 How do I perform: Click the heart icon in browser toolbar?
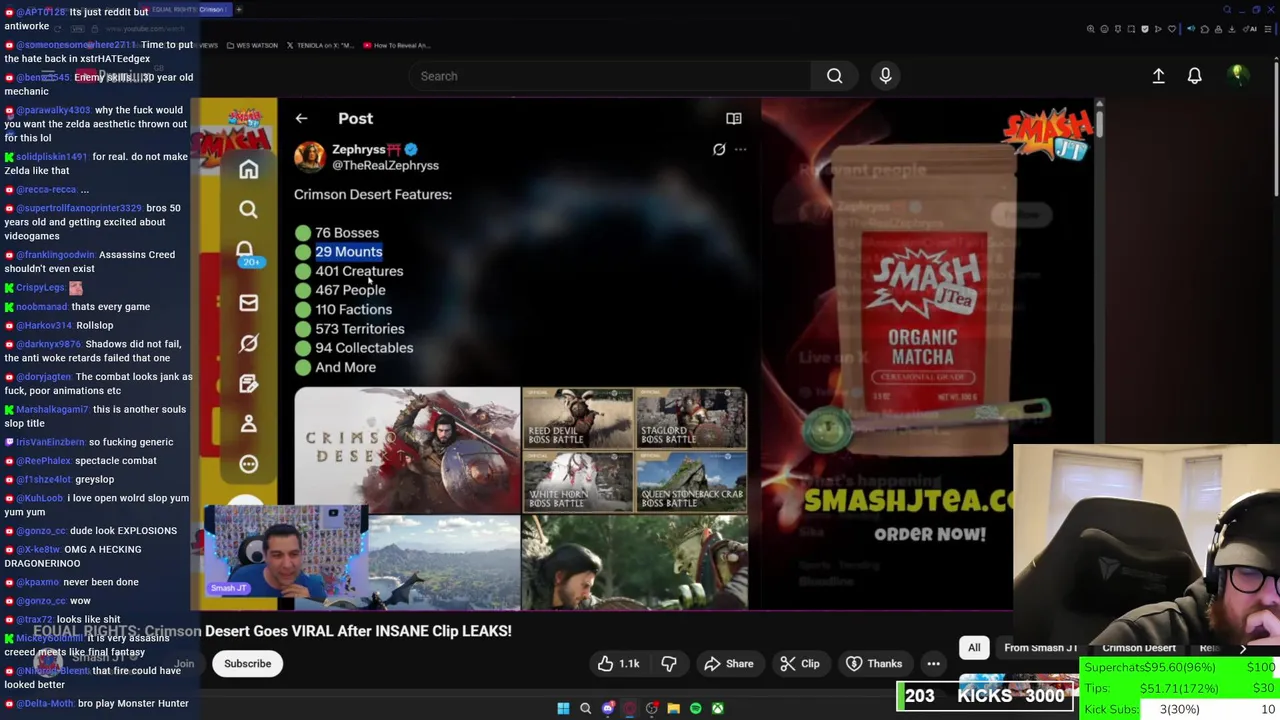[1172, 29]
